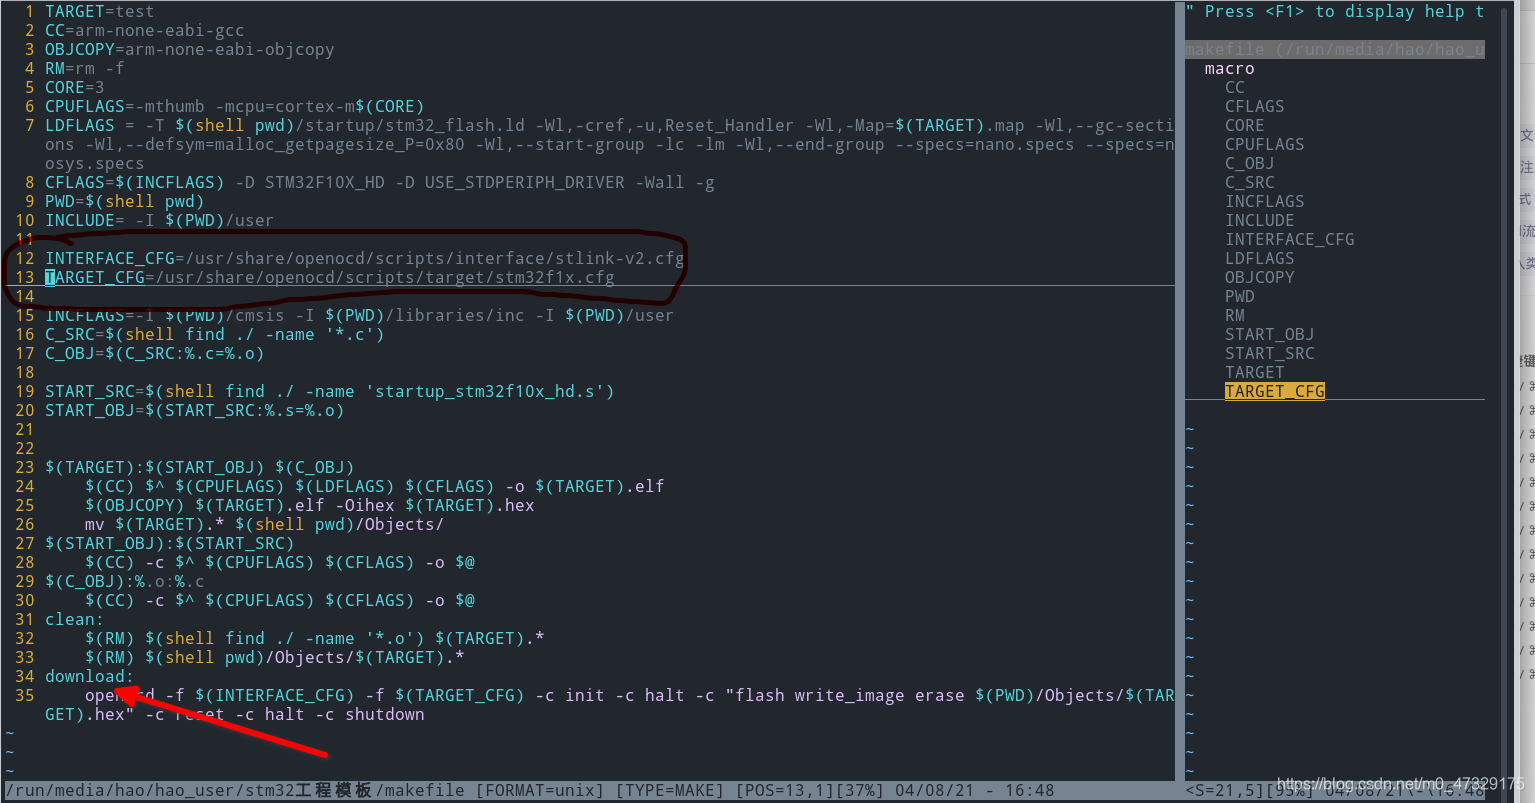Place cursor on TARGET=test line
The width and height of the screenshot is (1535, 803).
99,11
